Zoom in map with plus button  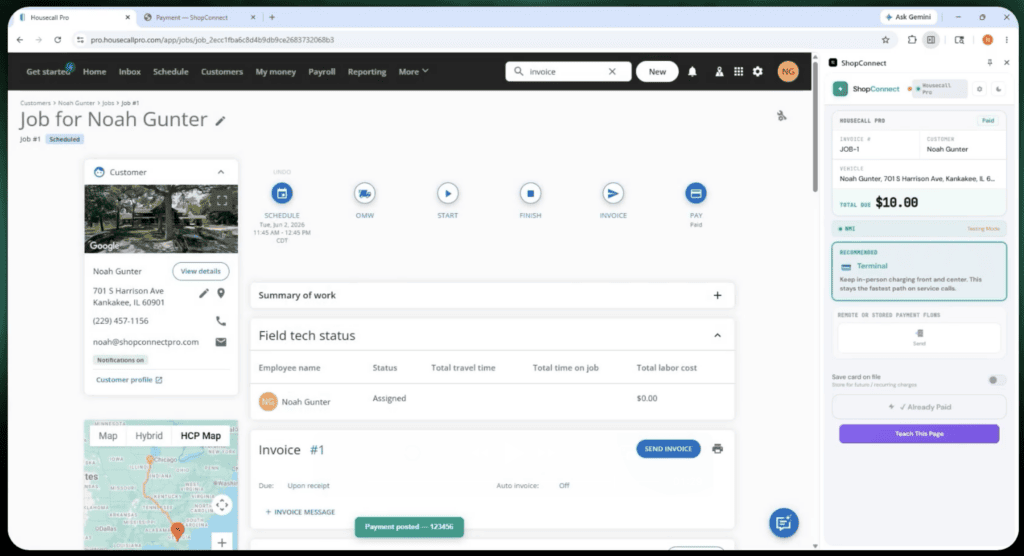222,542
